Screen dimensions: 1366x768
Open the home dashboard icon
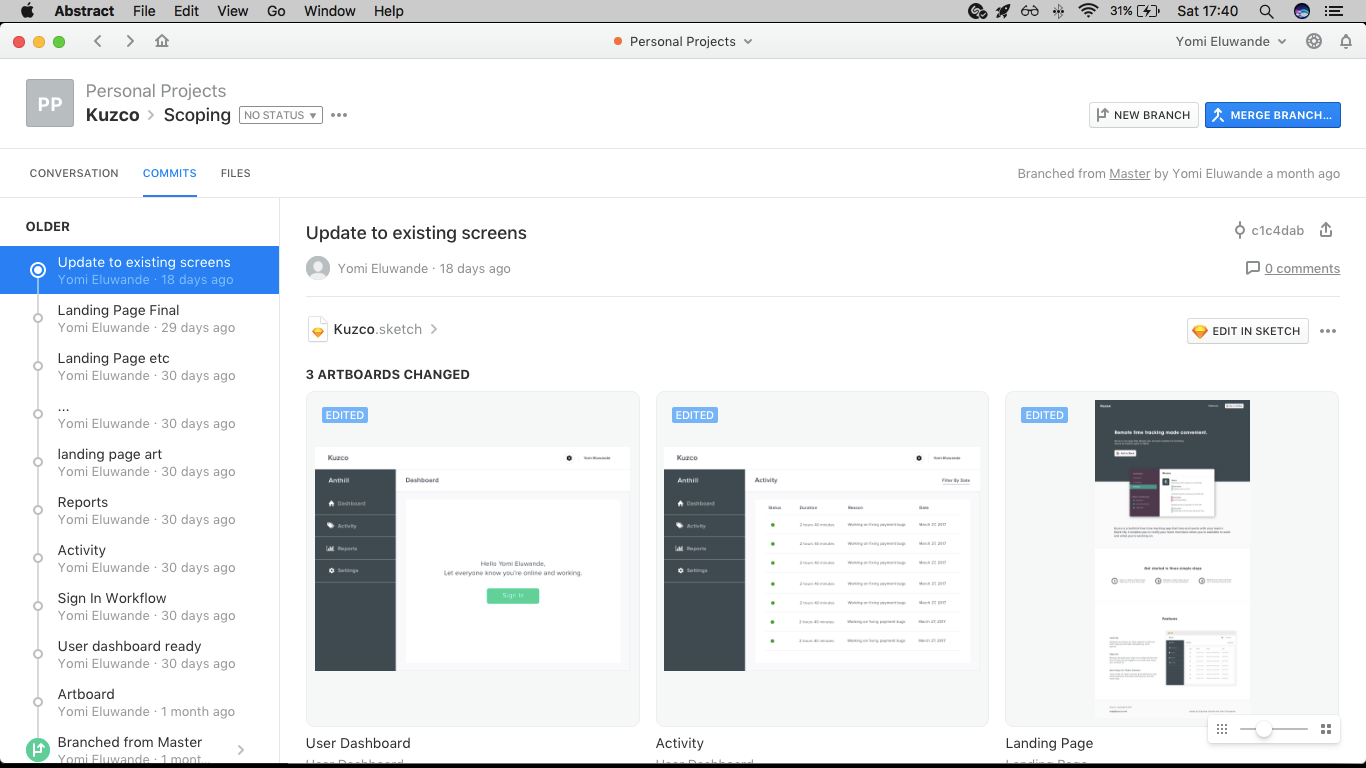click(x=162, y=41)
